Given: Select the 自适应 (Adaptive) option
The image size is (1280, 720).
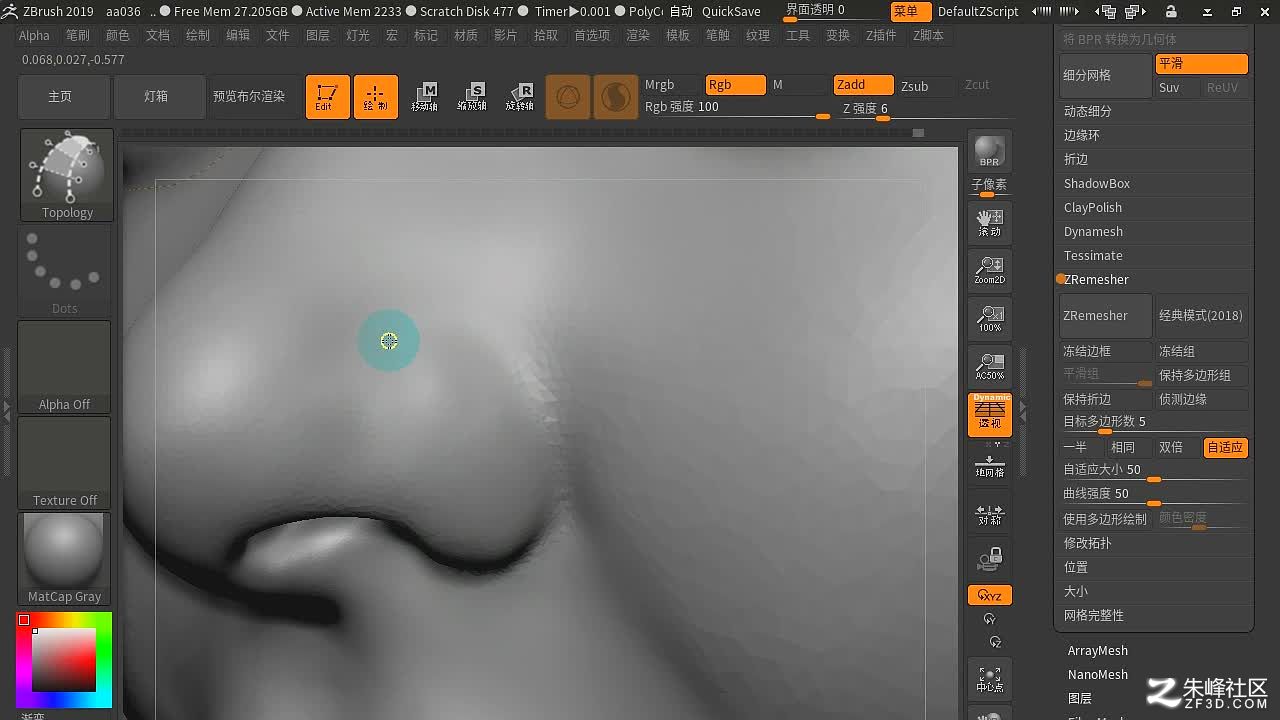Looking at the screenshot, I should (x=1225, y=447).
